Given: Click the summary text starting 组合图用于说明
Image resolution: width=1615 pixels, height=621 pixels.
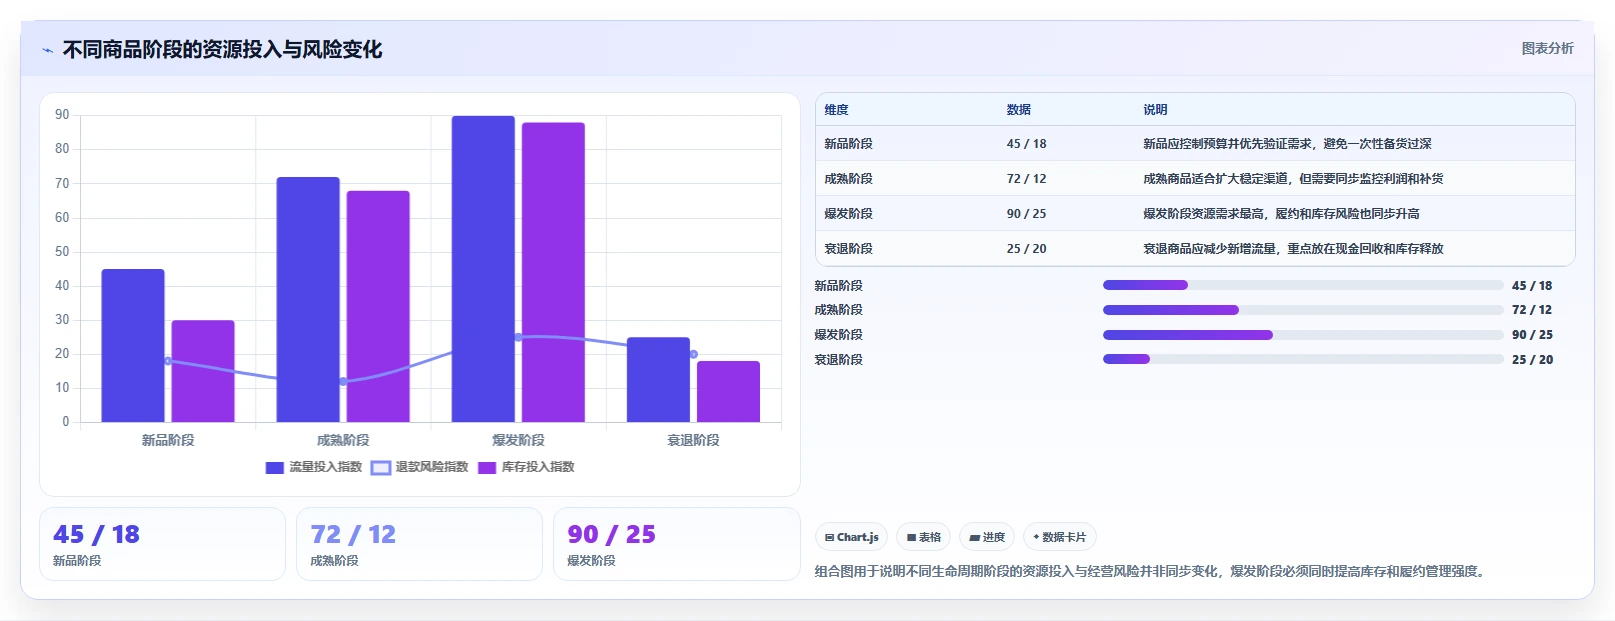Looking at the screenshot, I should 1152,572.
